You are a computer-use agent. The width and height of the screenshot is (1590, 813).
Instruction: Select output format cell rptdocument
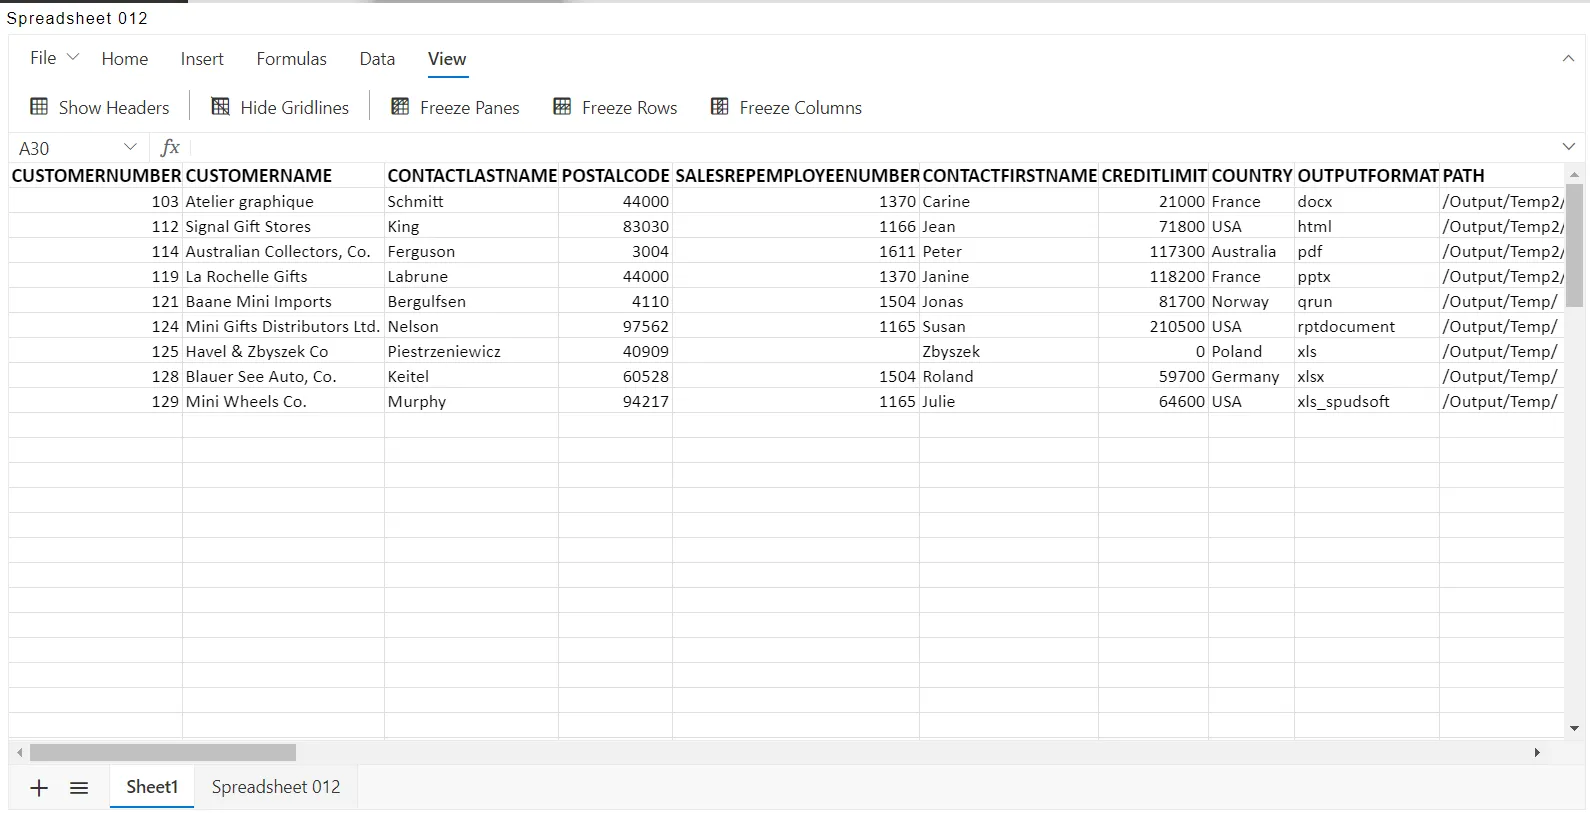tap(1367, 326)
